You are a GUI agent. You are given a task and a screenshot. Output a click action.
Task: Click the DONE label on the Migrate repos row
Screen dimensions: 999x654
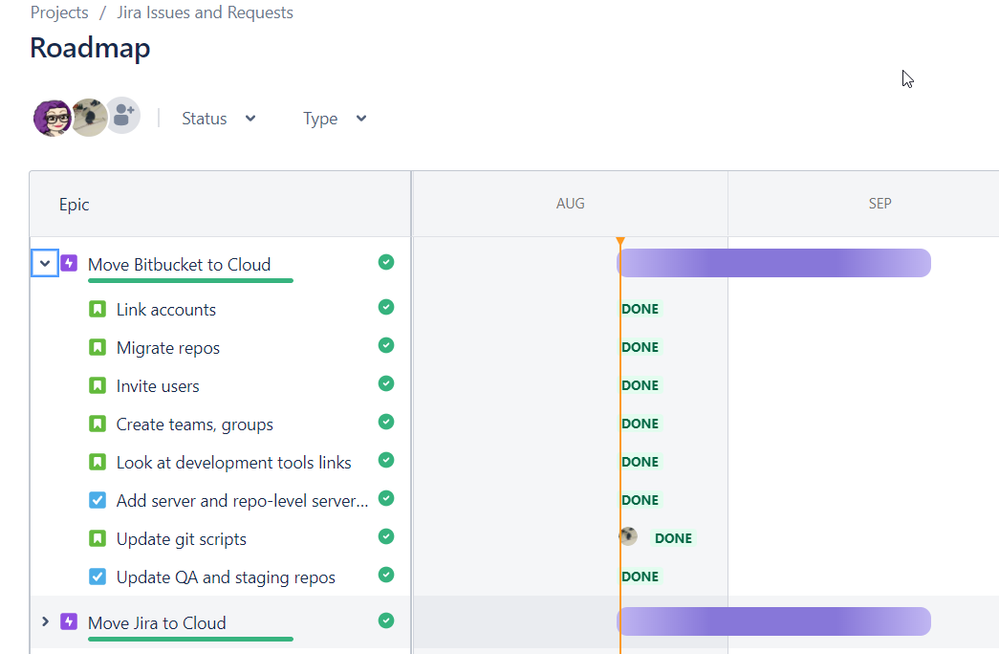pyautogui.click(x=640, y=347)
